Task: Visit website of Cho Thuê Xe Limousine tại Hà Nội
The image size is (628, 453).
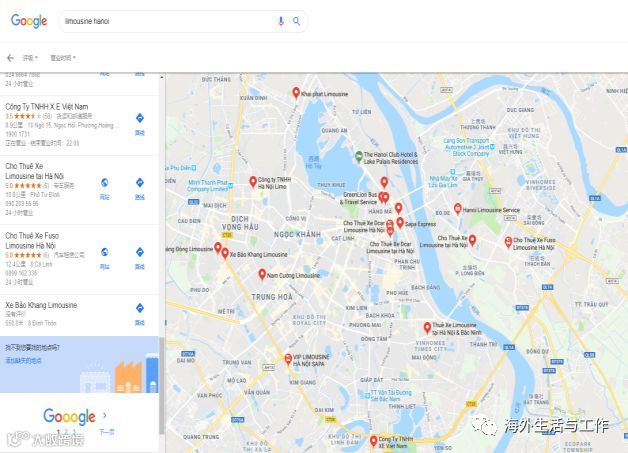Action: point(105,188)
